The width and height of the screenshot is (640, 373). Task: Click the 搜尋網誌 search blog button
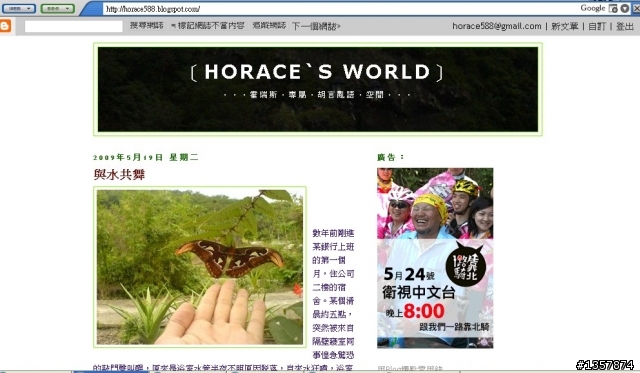click(x=147, y=26)
